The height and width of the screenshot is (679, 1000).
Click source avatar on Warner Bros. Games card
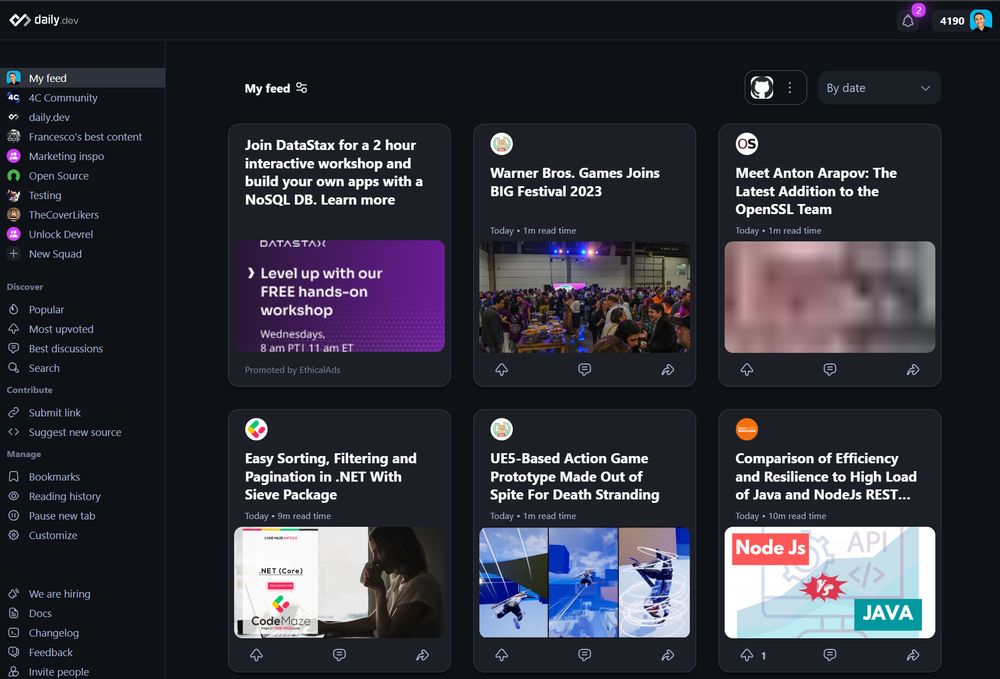pyautogui.click(x=501, y=144)
